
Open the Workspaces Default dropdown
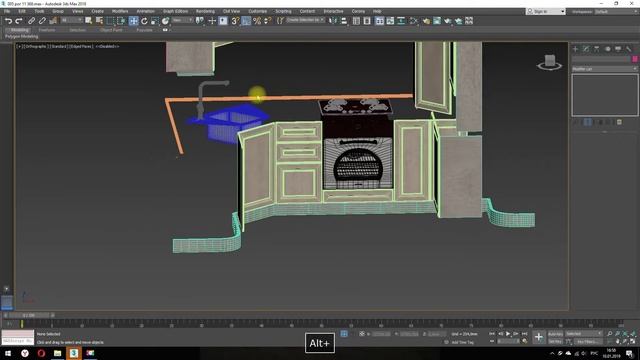pos(616,11)
